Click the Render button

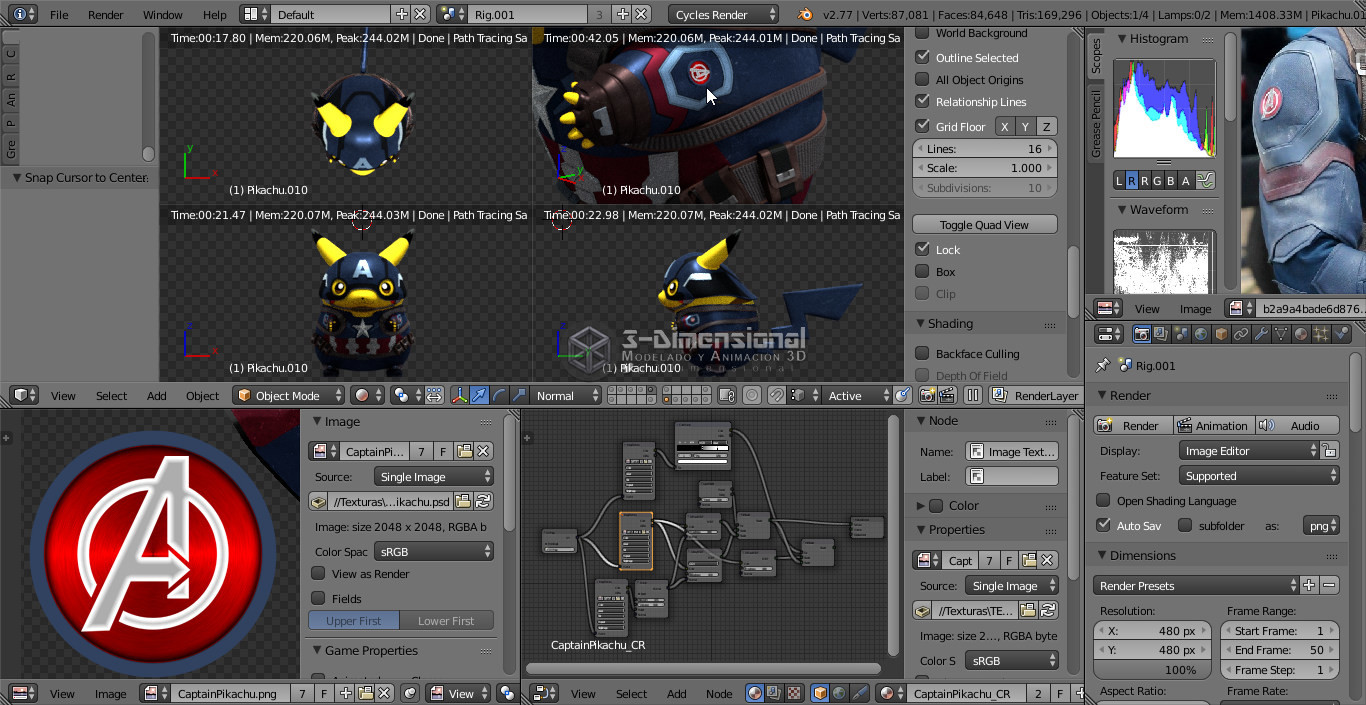click(1132, 425)
